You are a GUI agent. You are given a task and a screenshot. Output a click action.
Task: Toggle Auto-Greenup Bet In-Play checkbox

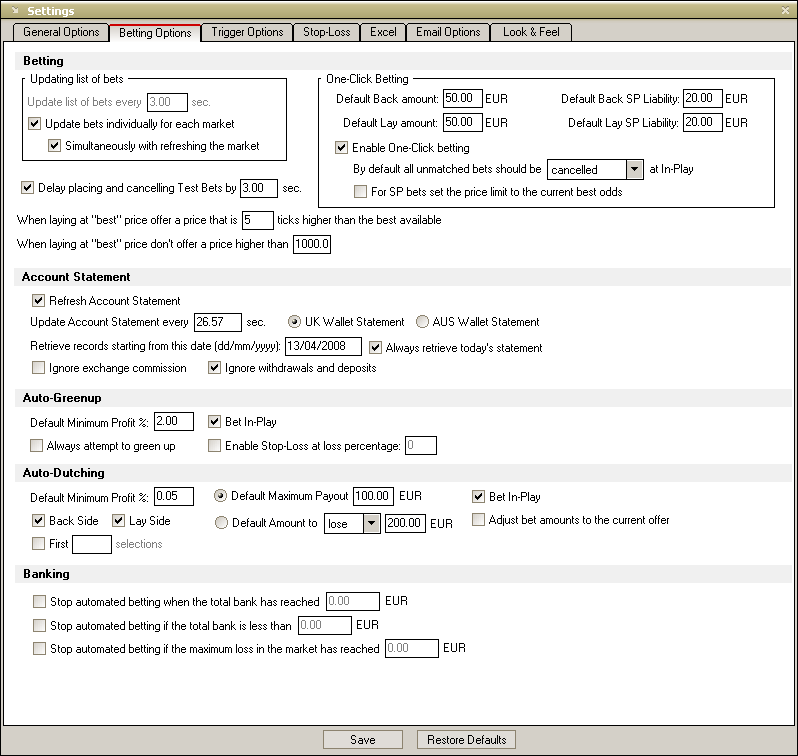point(214,422)
